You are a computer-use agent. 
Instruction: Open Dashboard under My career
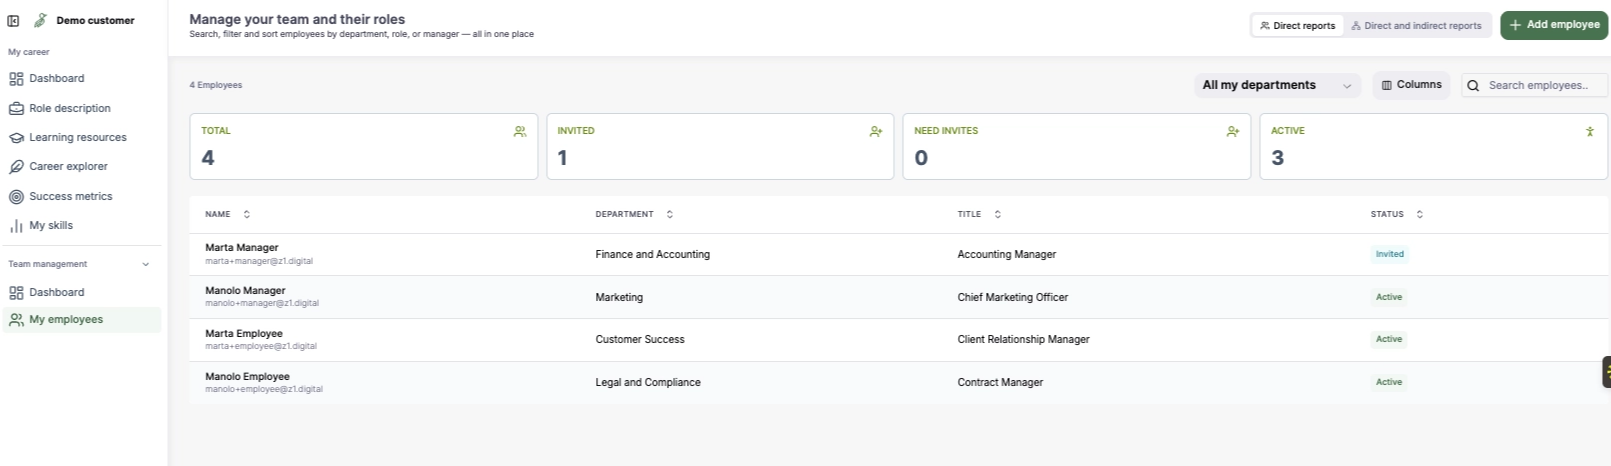pos(57,78)
